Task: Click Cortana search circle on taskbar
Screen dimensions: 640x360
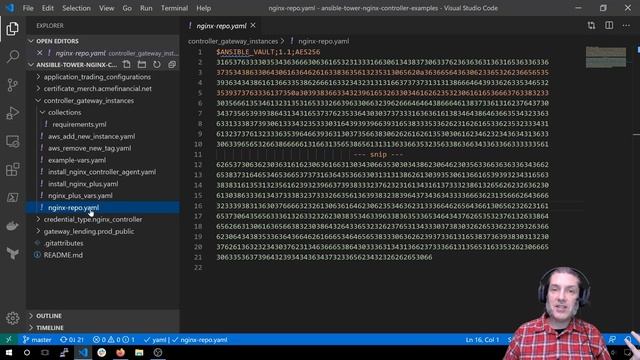Action: click(x=27, y=353)
